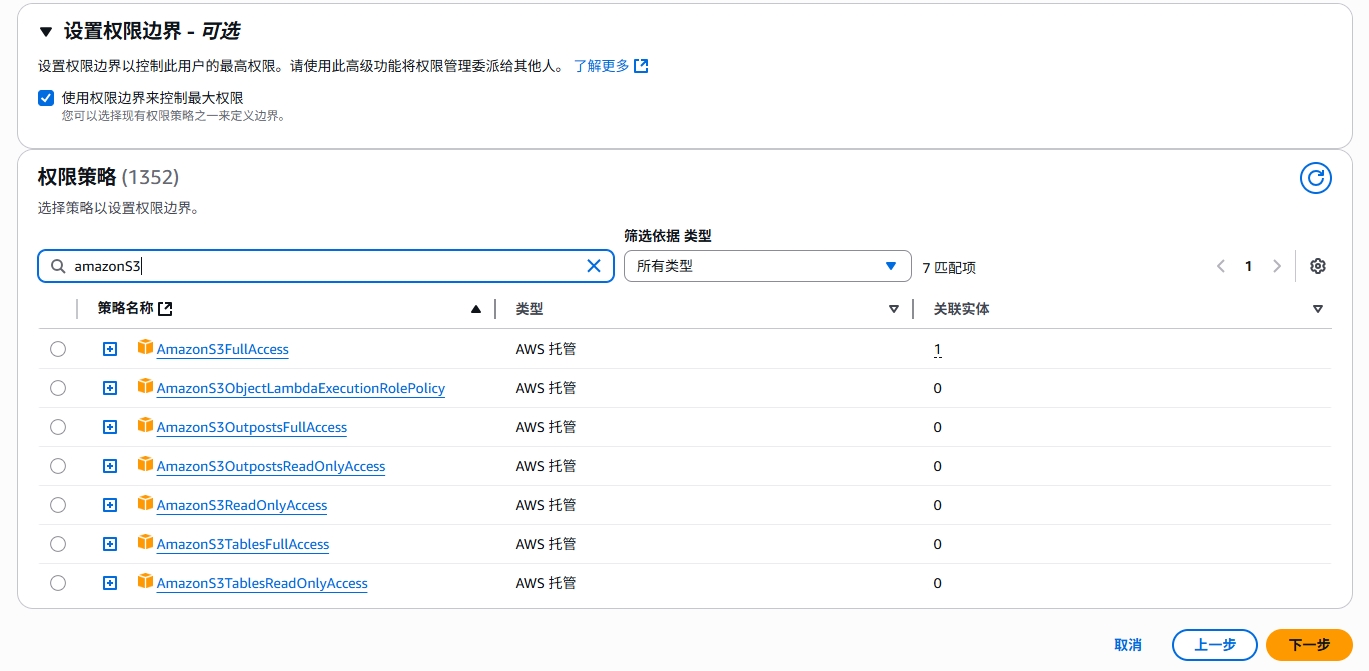Sort by 类型 column arrow

(x=894, y=309)
